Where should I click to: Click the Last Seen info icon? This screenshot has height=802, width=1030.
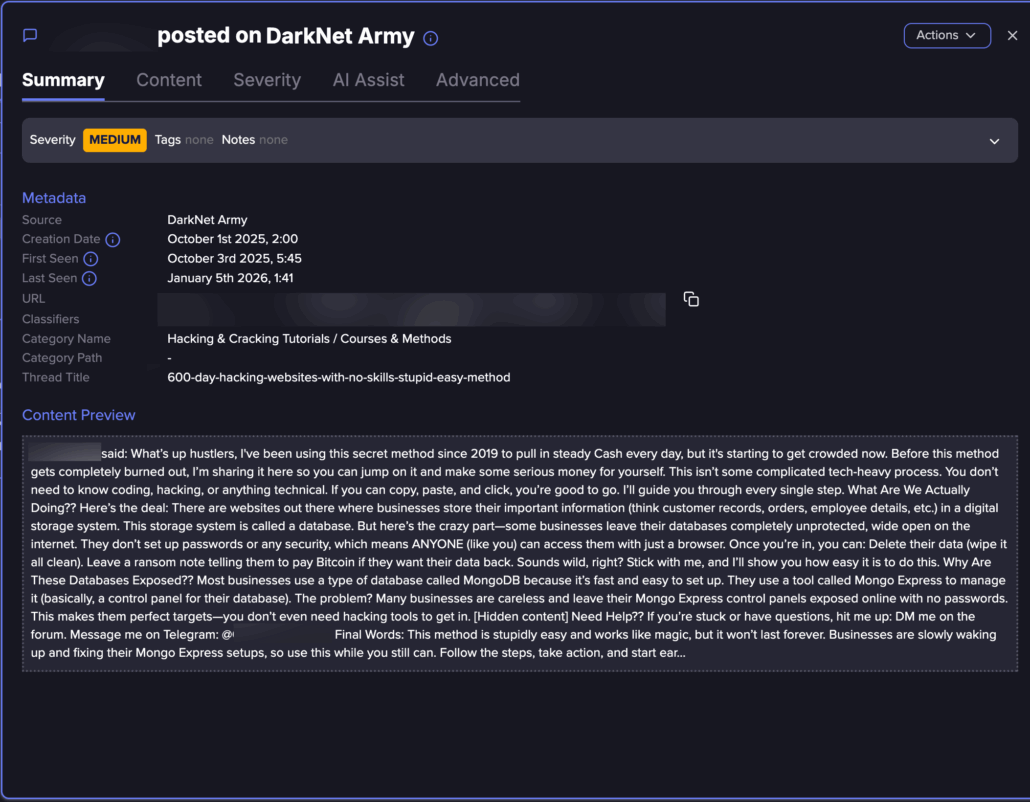pyautogui.click(x=89, y=279)
